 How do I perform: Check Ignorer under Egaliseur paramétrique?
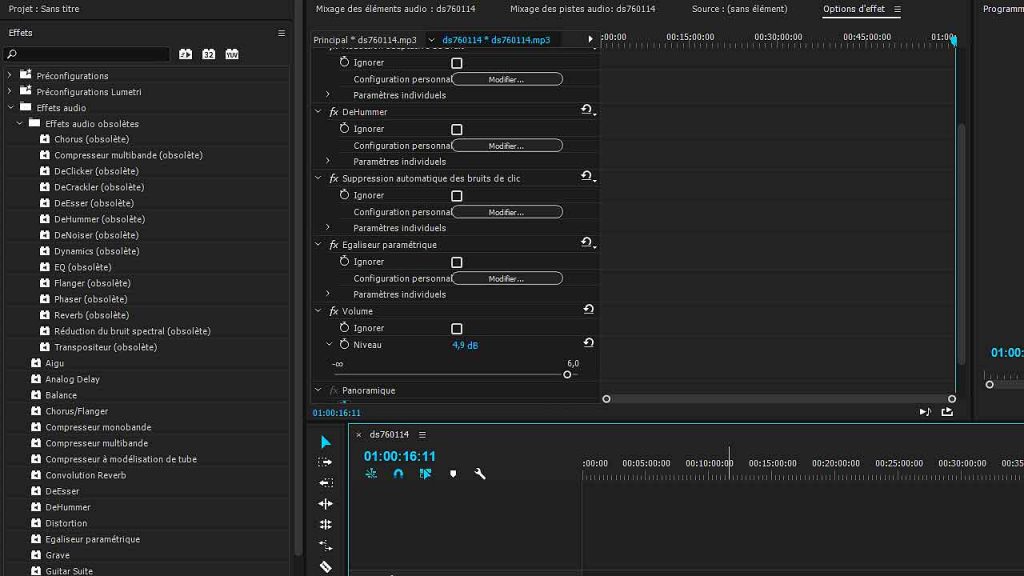(457, 262)
